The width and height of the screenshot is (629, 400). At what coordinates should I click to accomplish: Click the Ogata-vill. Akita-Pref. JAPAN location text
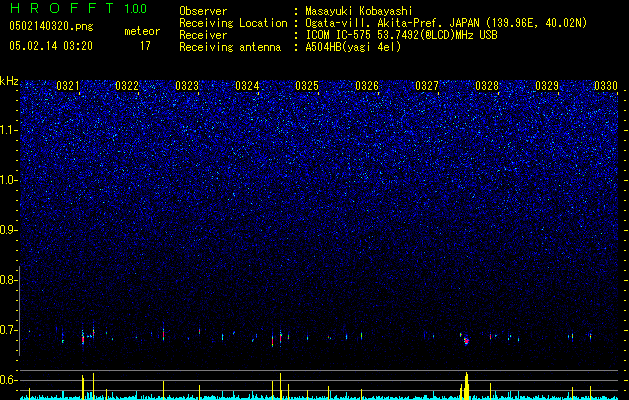coord(446,23)
